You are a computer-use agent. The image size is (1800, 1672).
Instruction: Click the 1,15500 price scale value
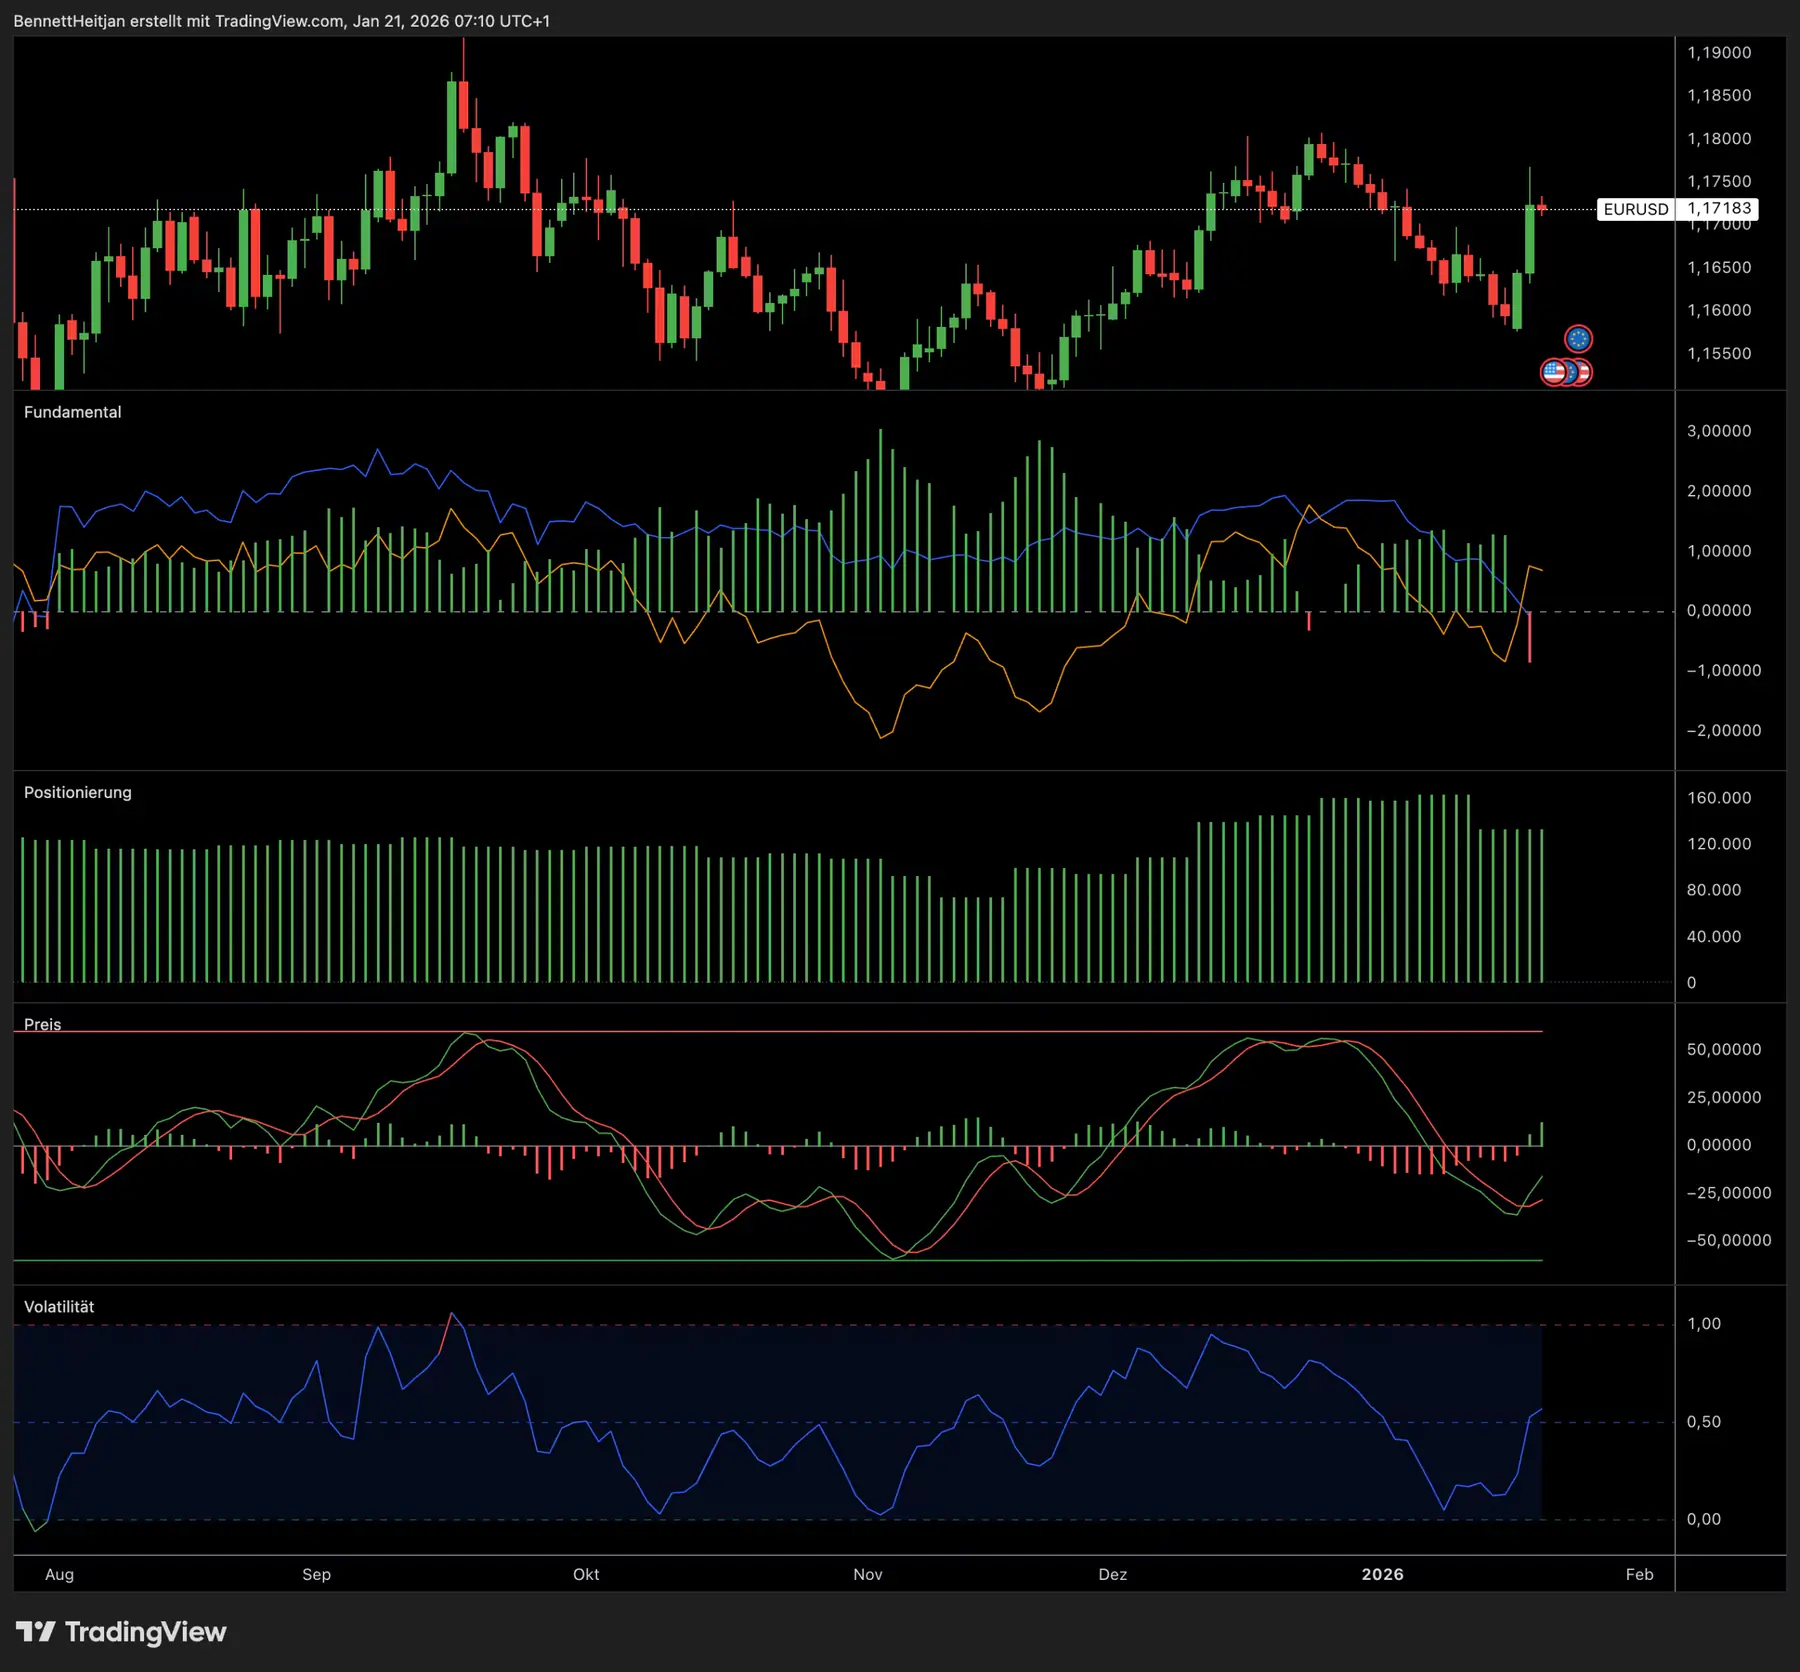pyautogui.click(x=1719, y=354)
